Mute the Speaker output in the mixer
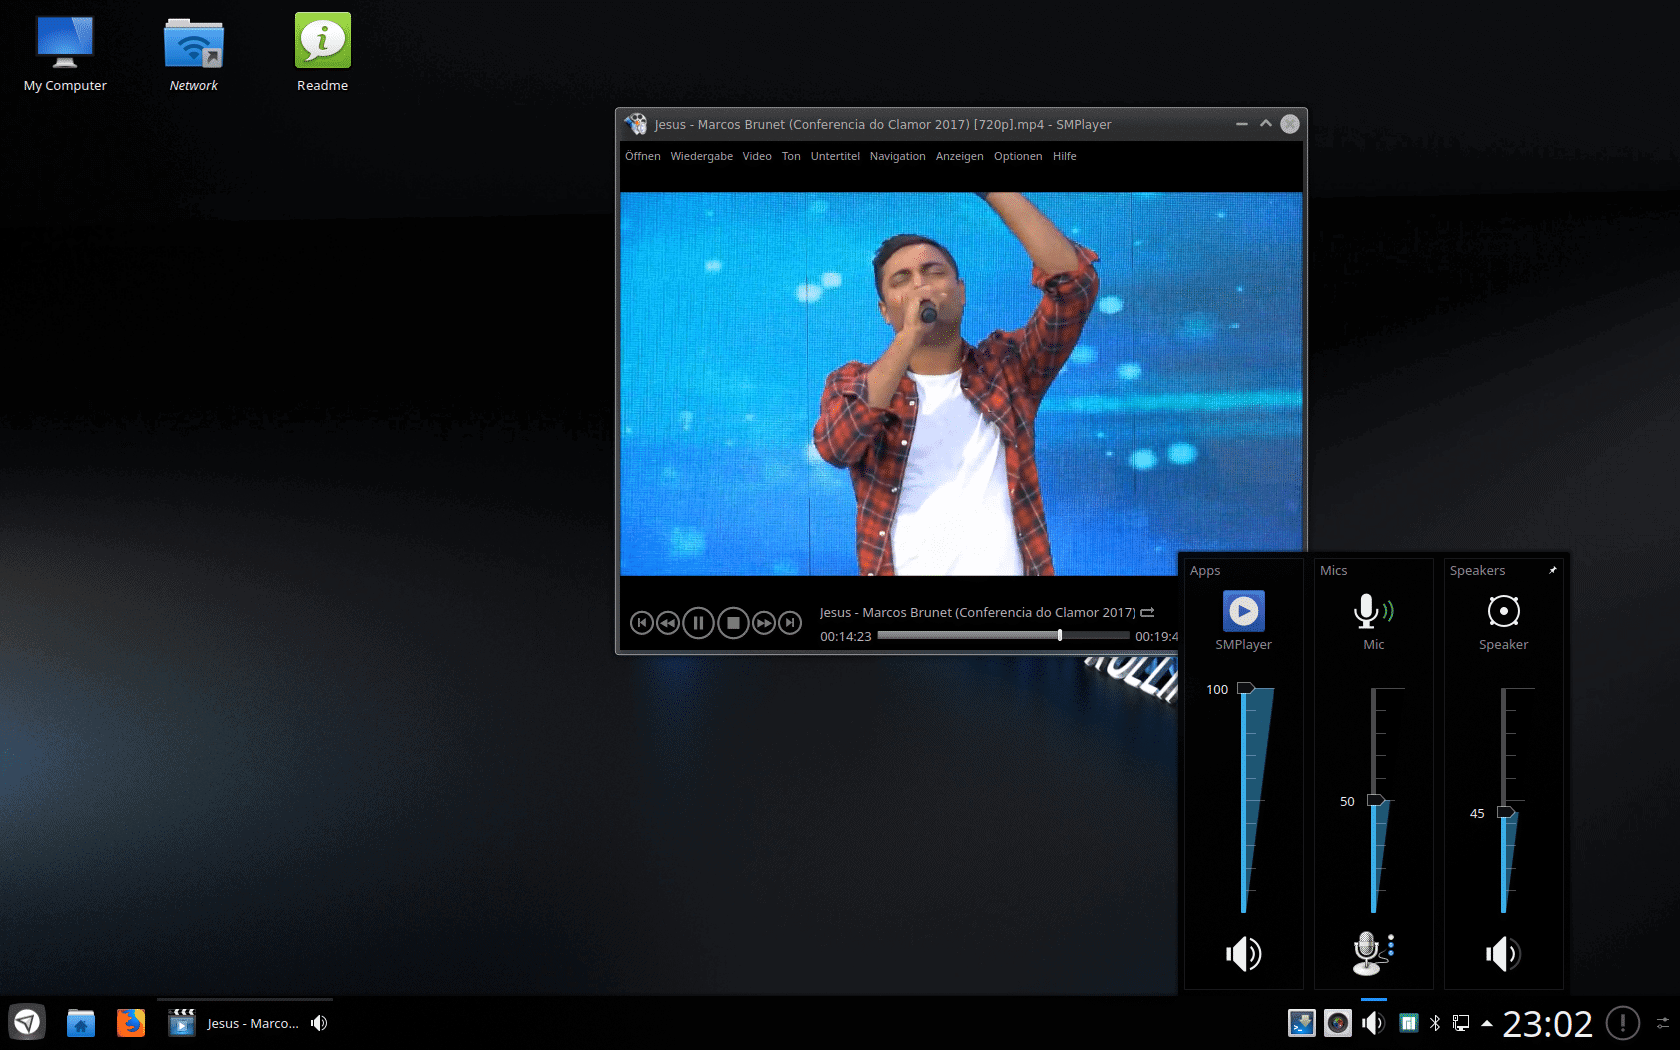 tap(1502, 954)
